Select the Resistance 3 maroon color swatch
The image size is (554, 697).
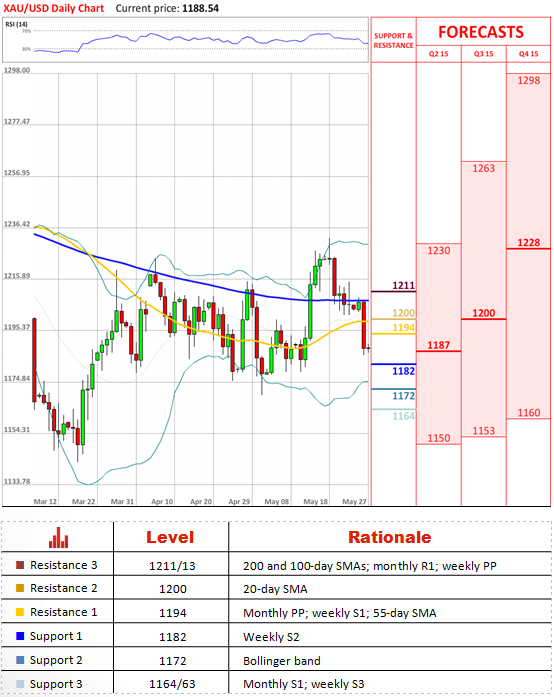pyautogui.click(x=20, y=565)
